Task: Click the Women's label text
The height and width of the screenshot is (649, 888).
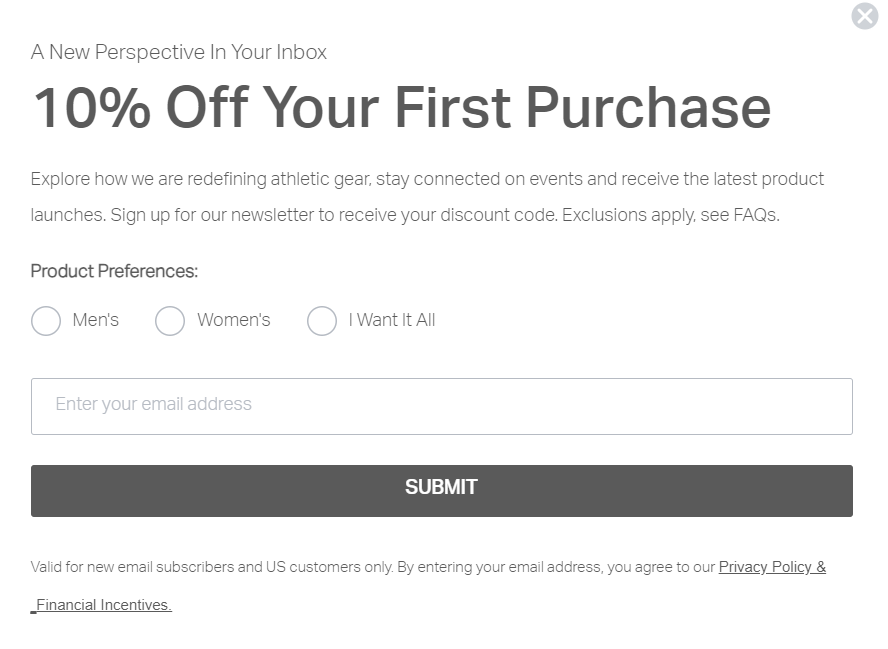Action: coord(234,320)
